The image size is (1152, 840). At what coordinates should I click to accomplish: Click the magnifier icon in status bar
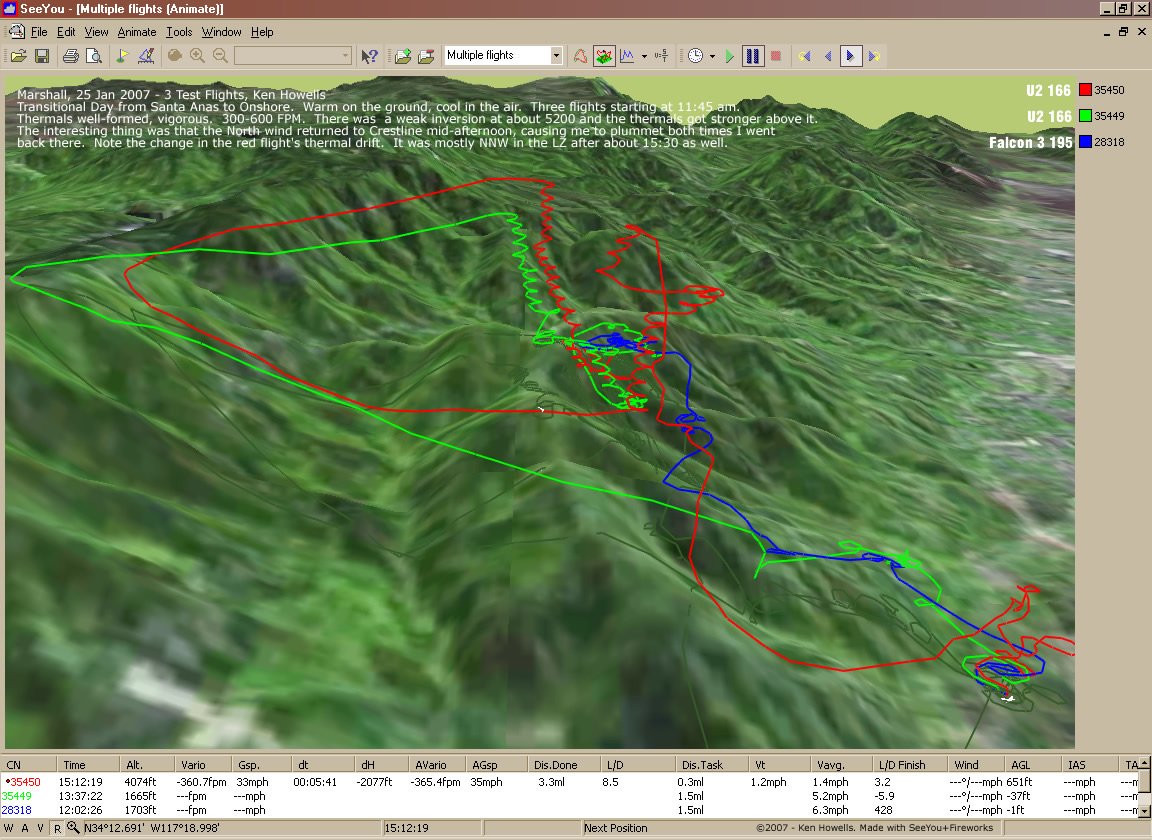(x=73, y=828)
